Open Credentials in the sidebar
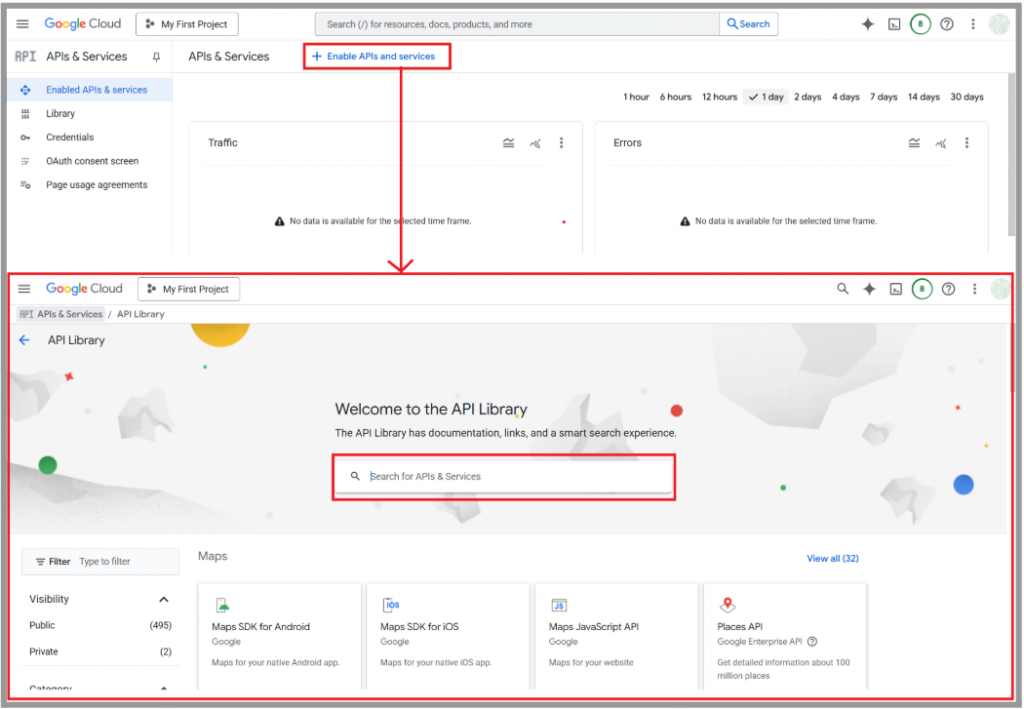 (90, 137)
